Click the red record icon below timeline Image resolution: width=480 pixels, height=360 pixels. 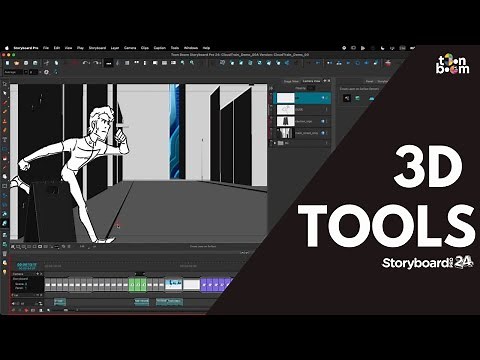(26, 310)
